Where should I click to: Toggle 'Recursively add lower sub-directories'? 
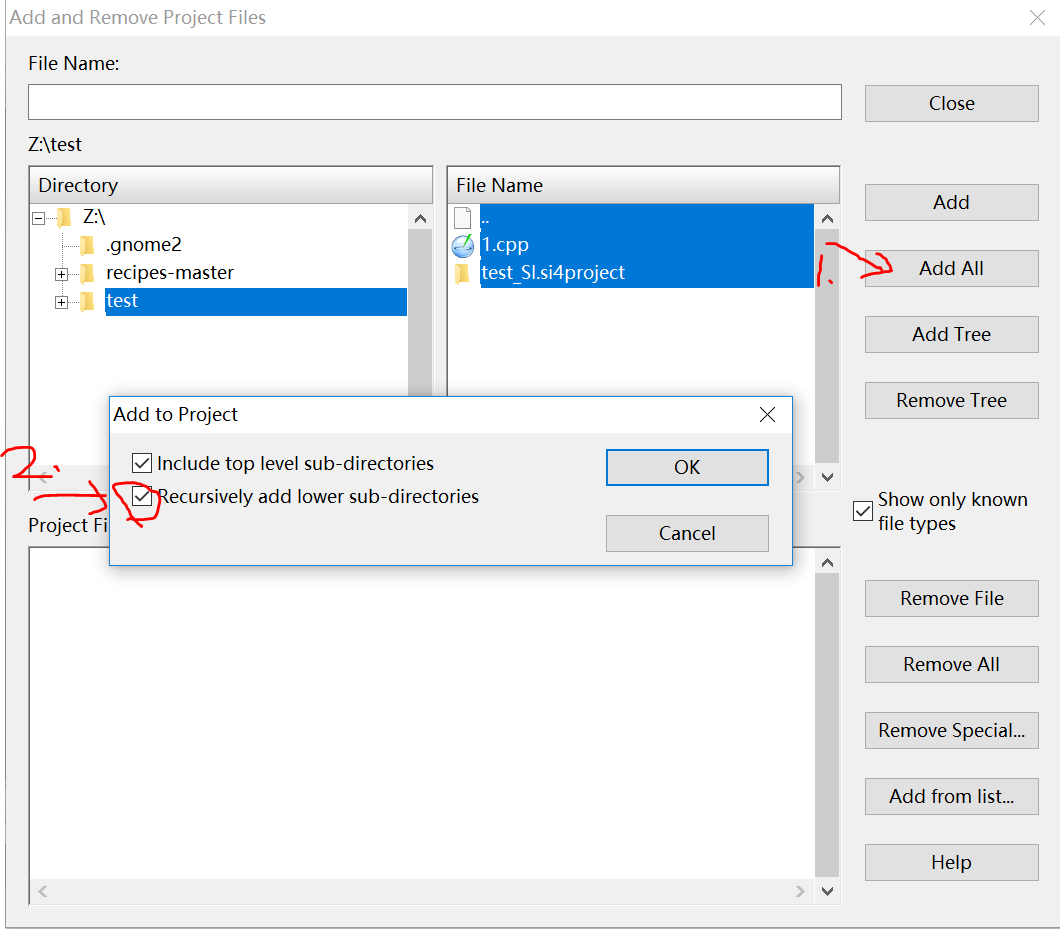pyautogui.click(x=141, y=495)
